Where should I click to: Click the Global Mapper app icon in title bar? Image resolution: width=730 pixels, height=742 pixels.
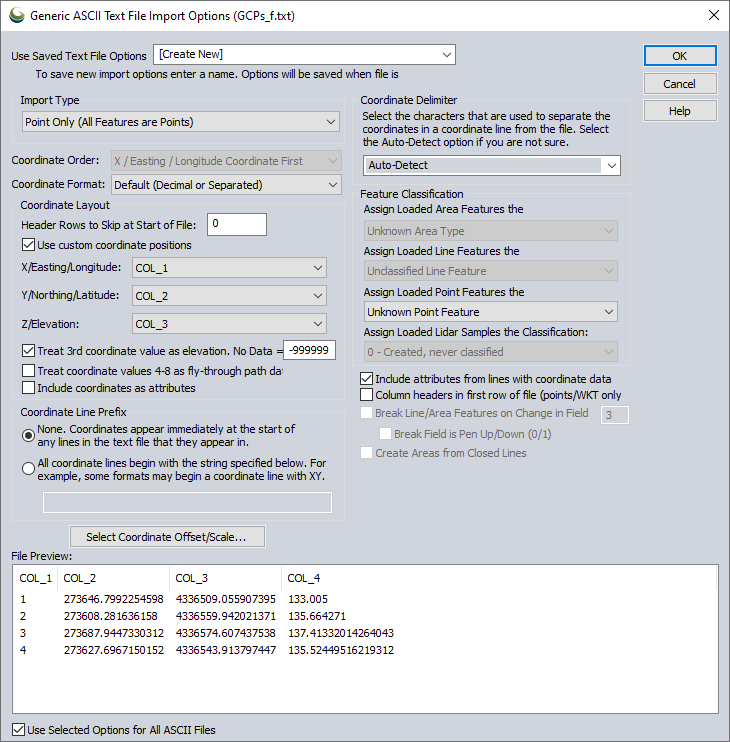[x=17, y=15]
